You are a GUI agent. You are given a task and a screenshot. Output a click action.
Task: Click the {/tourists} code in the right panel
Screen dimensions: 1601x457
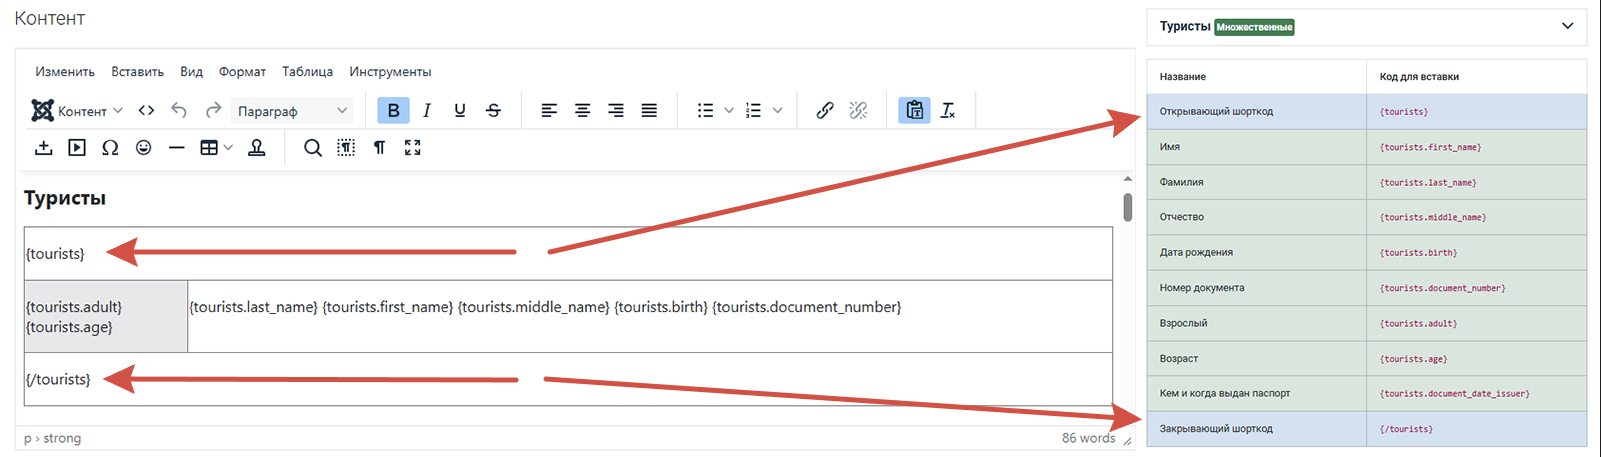(1406, 429)
